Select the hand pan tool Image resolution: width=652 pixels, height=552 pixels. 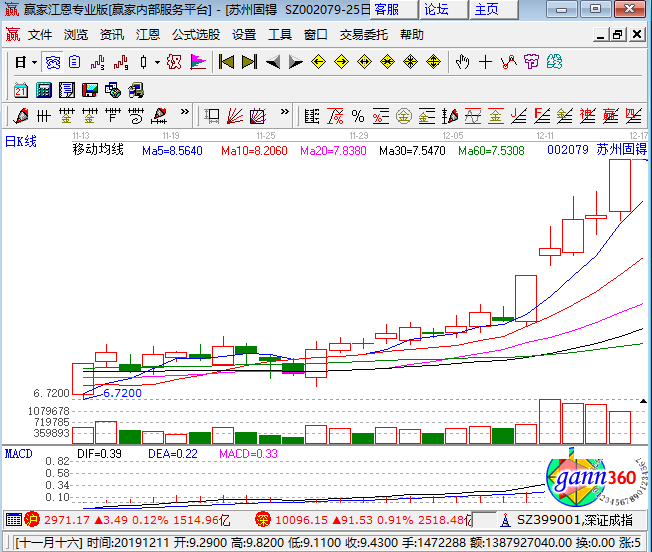click(x=462, y=62)
